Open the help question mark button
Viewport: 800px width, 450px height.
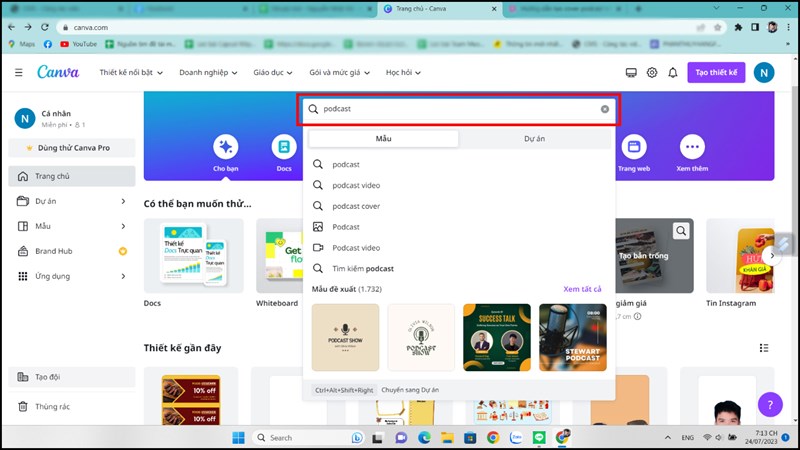click(x=770, y=405)
